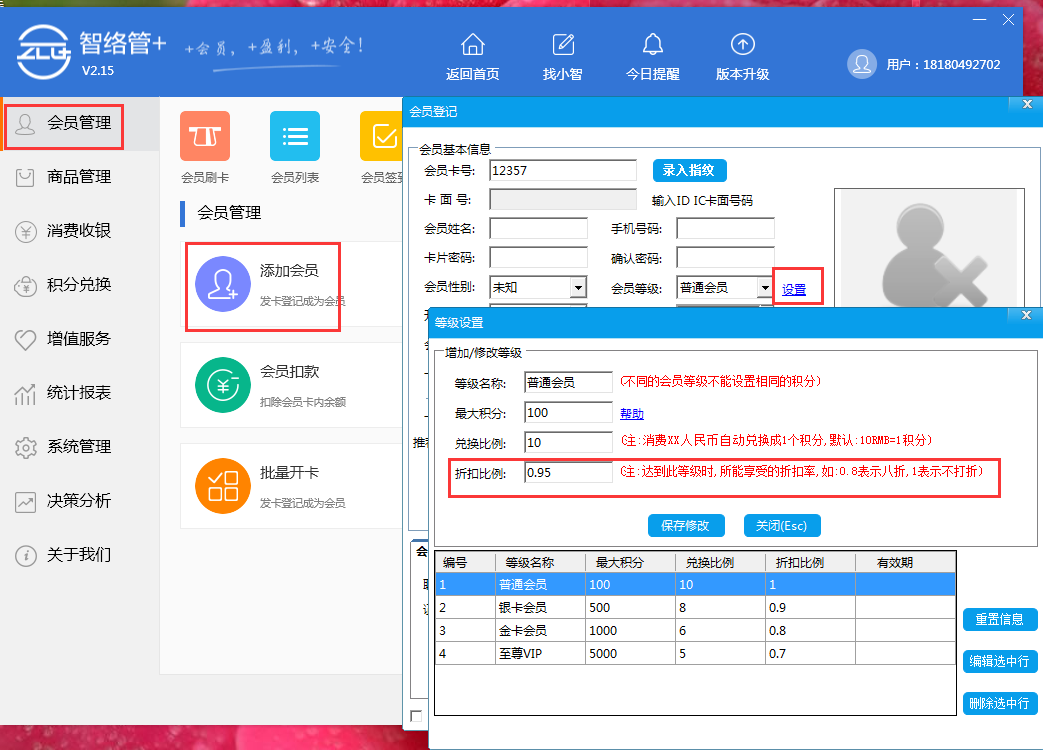Viewport: 1043px width, 750px height.
Task: Open the 会员列表 member list icon
Action: click(x=294, y=137)
